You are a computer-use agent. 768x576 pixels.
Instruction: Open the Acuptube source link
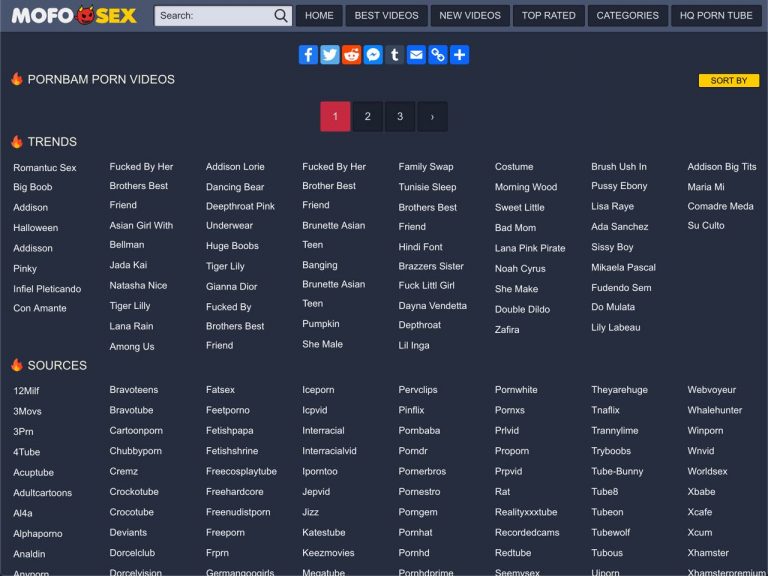pos(33,473)
